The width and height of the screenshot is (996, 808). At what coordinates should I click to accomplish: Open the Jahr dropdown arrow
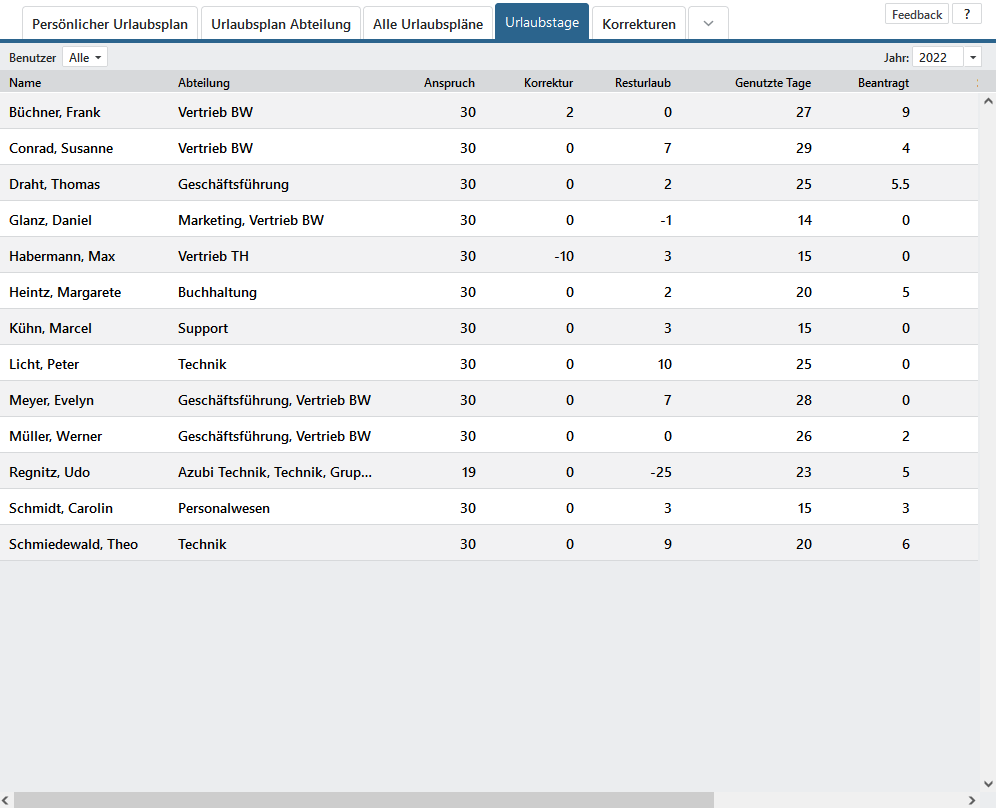click(x=972, y=58)
